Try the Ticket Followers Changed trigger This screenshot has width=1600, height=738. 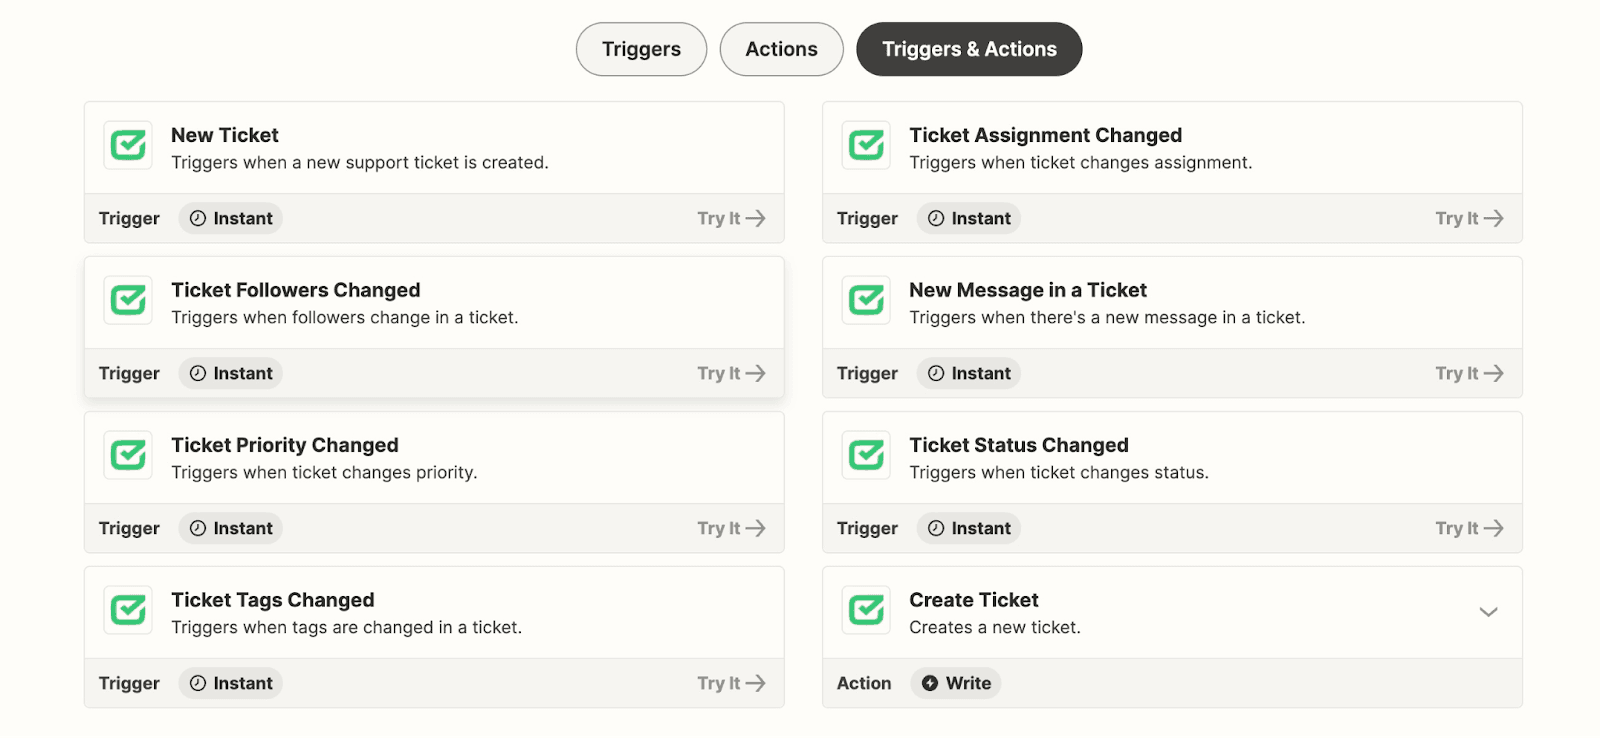click(731, 373)
